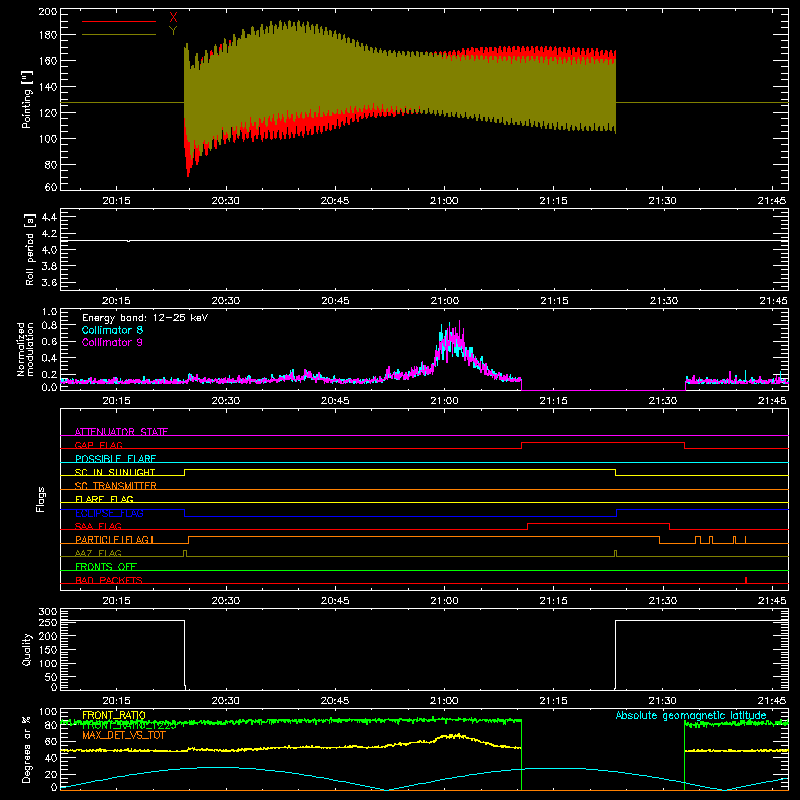Viewport: 800px width, 800px height.
Task: Click the GAP_FLAG label
Action: 98,445
